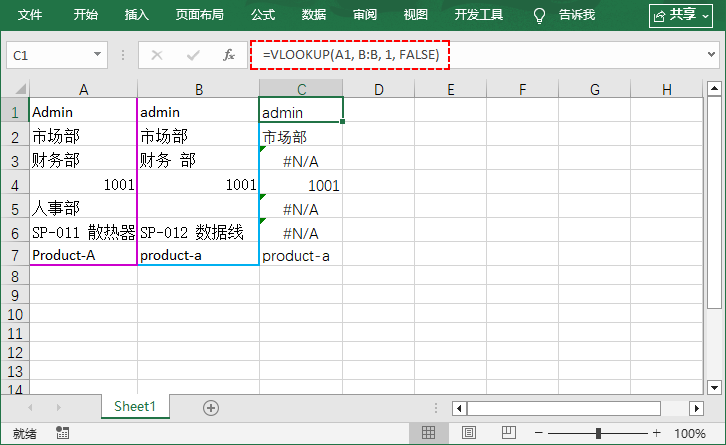Click cell A1 containing Admin
Screen dimensions: 726x445
tap(83, 112)
